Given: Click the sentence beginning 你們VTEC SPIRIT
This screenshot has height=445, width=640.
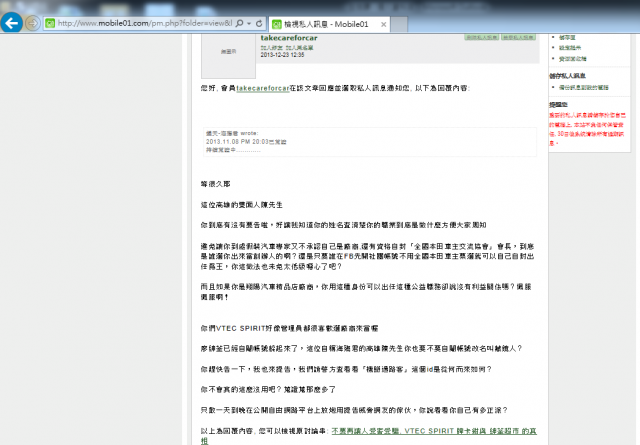Looking at the screenshot, I should pos(289,328).
